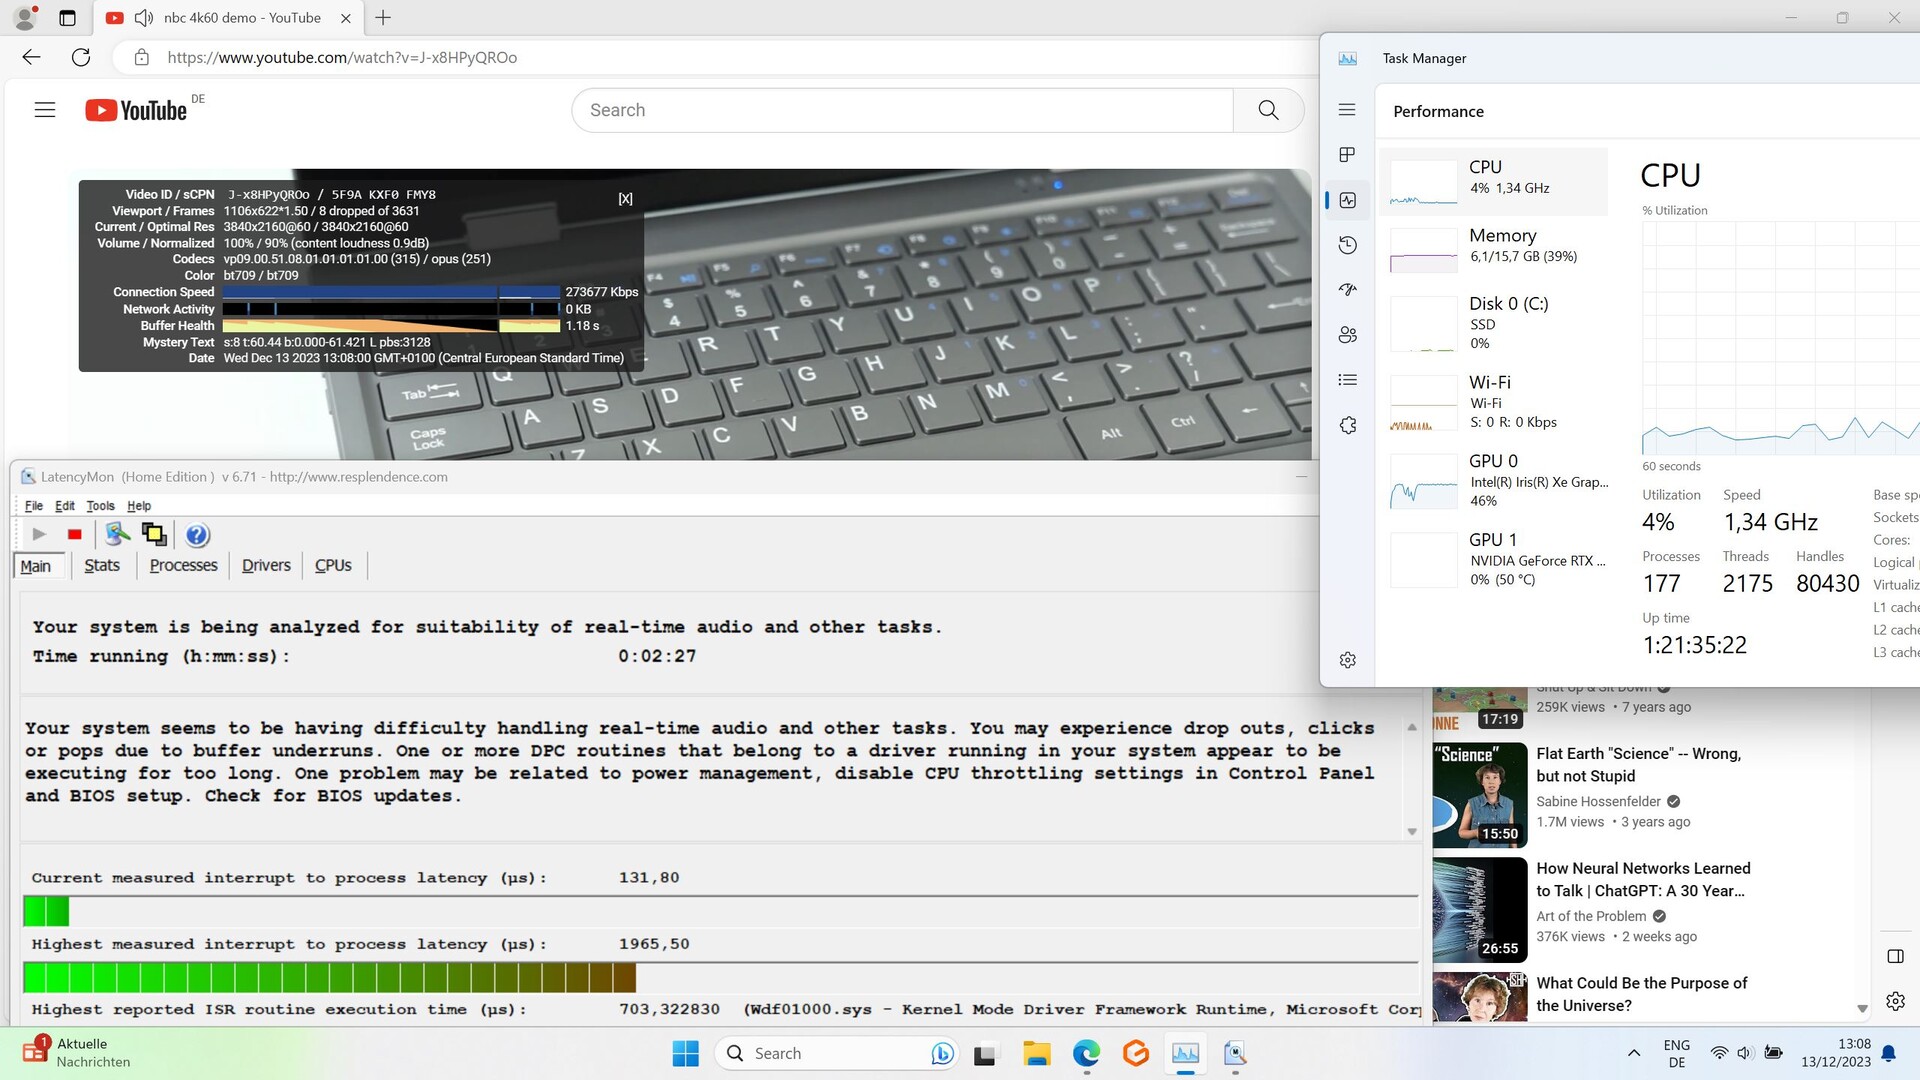Open File Explorer from taskbar
1920x1080 pixels.
(x=1036, y=1053)
